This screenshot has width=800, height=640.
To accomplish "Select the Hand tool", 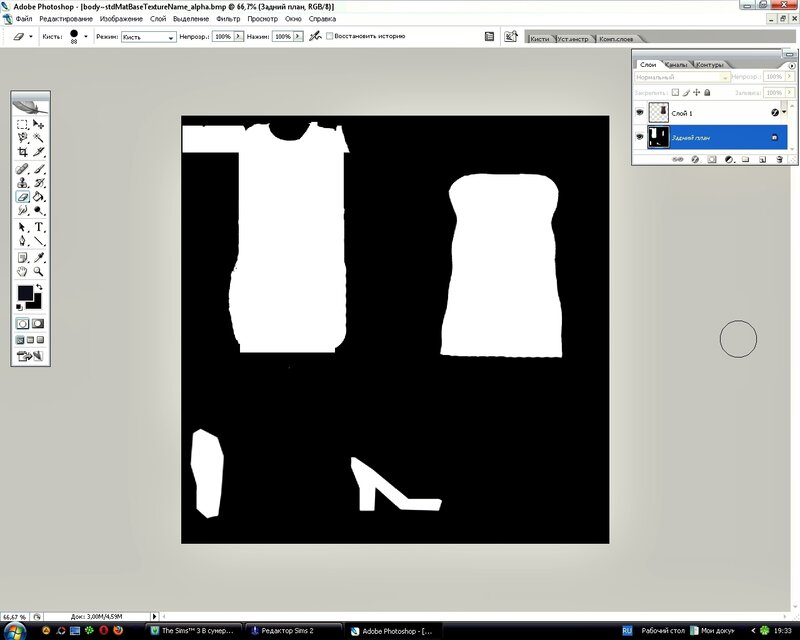I will 22,271.
